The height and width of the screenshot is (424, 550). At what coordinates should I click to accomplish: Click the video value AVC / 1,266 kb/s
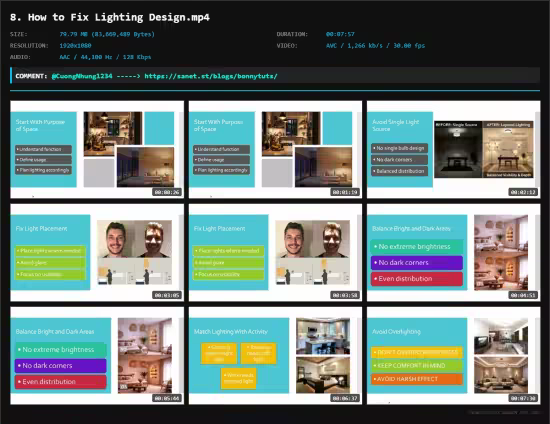point(375,46)
